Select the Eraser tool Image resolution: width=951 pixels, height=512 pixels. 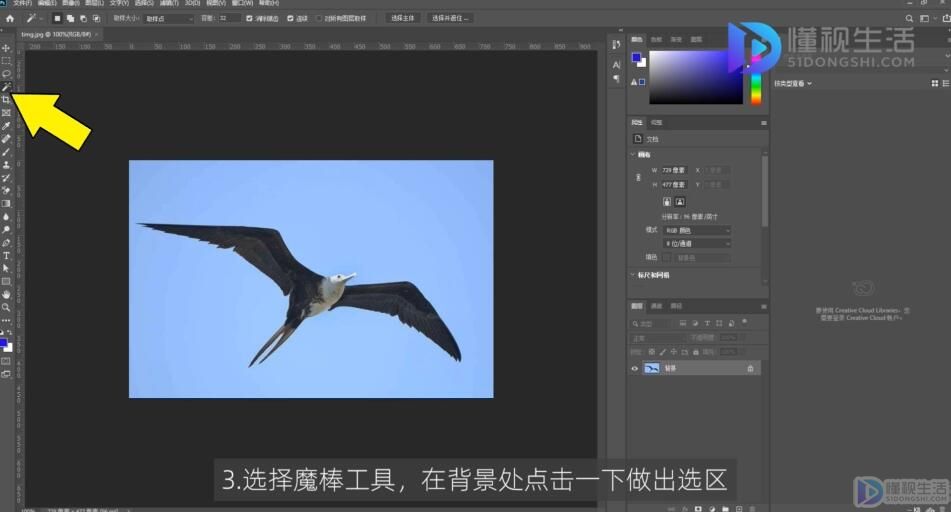tap(6, 190)
